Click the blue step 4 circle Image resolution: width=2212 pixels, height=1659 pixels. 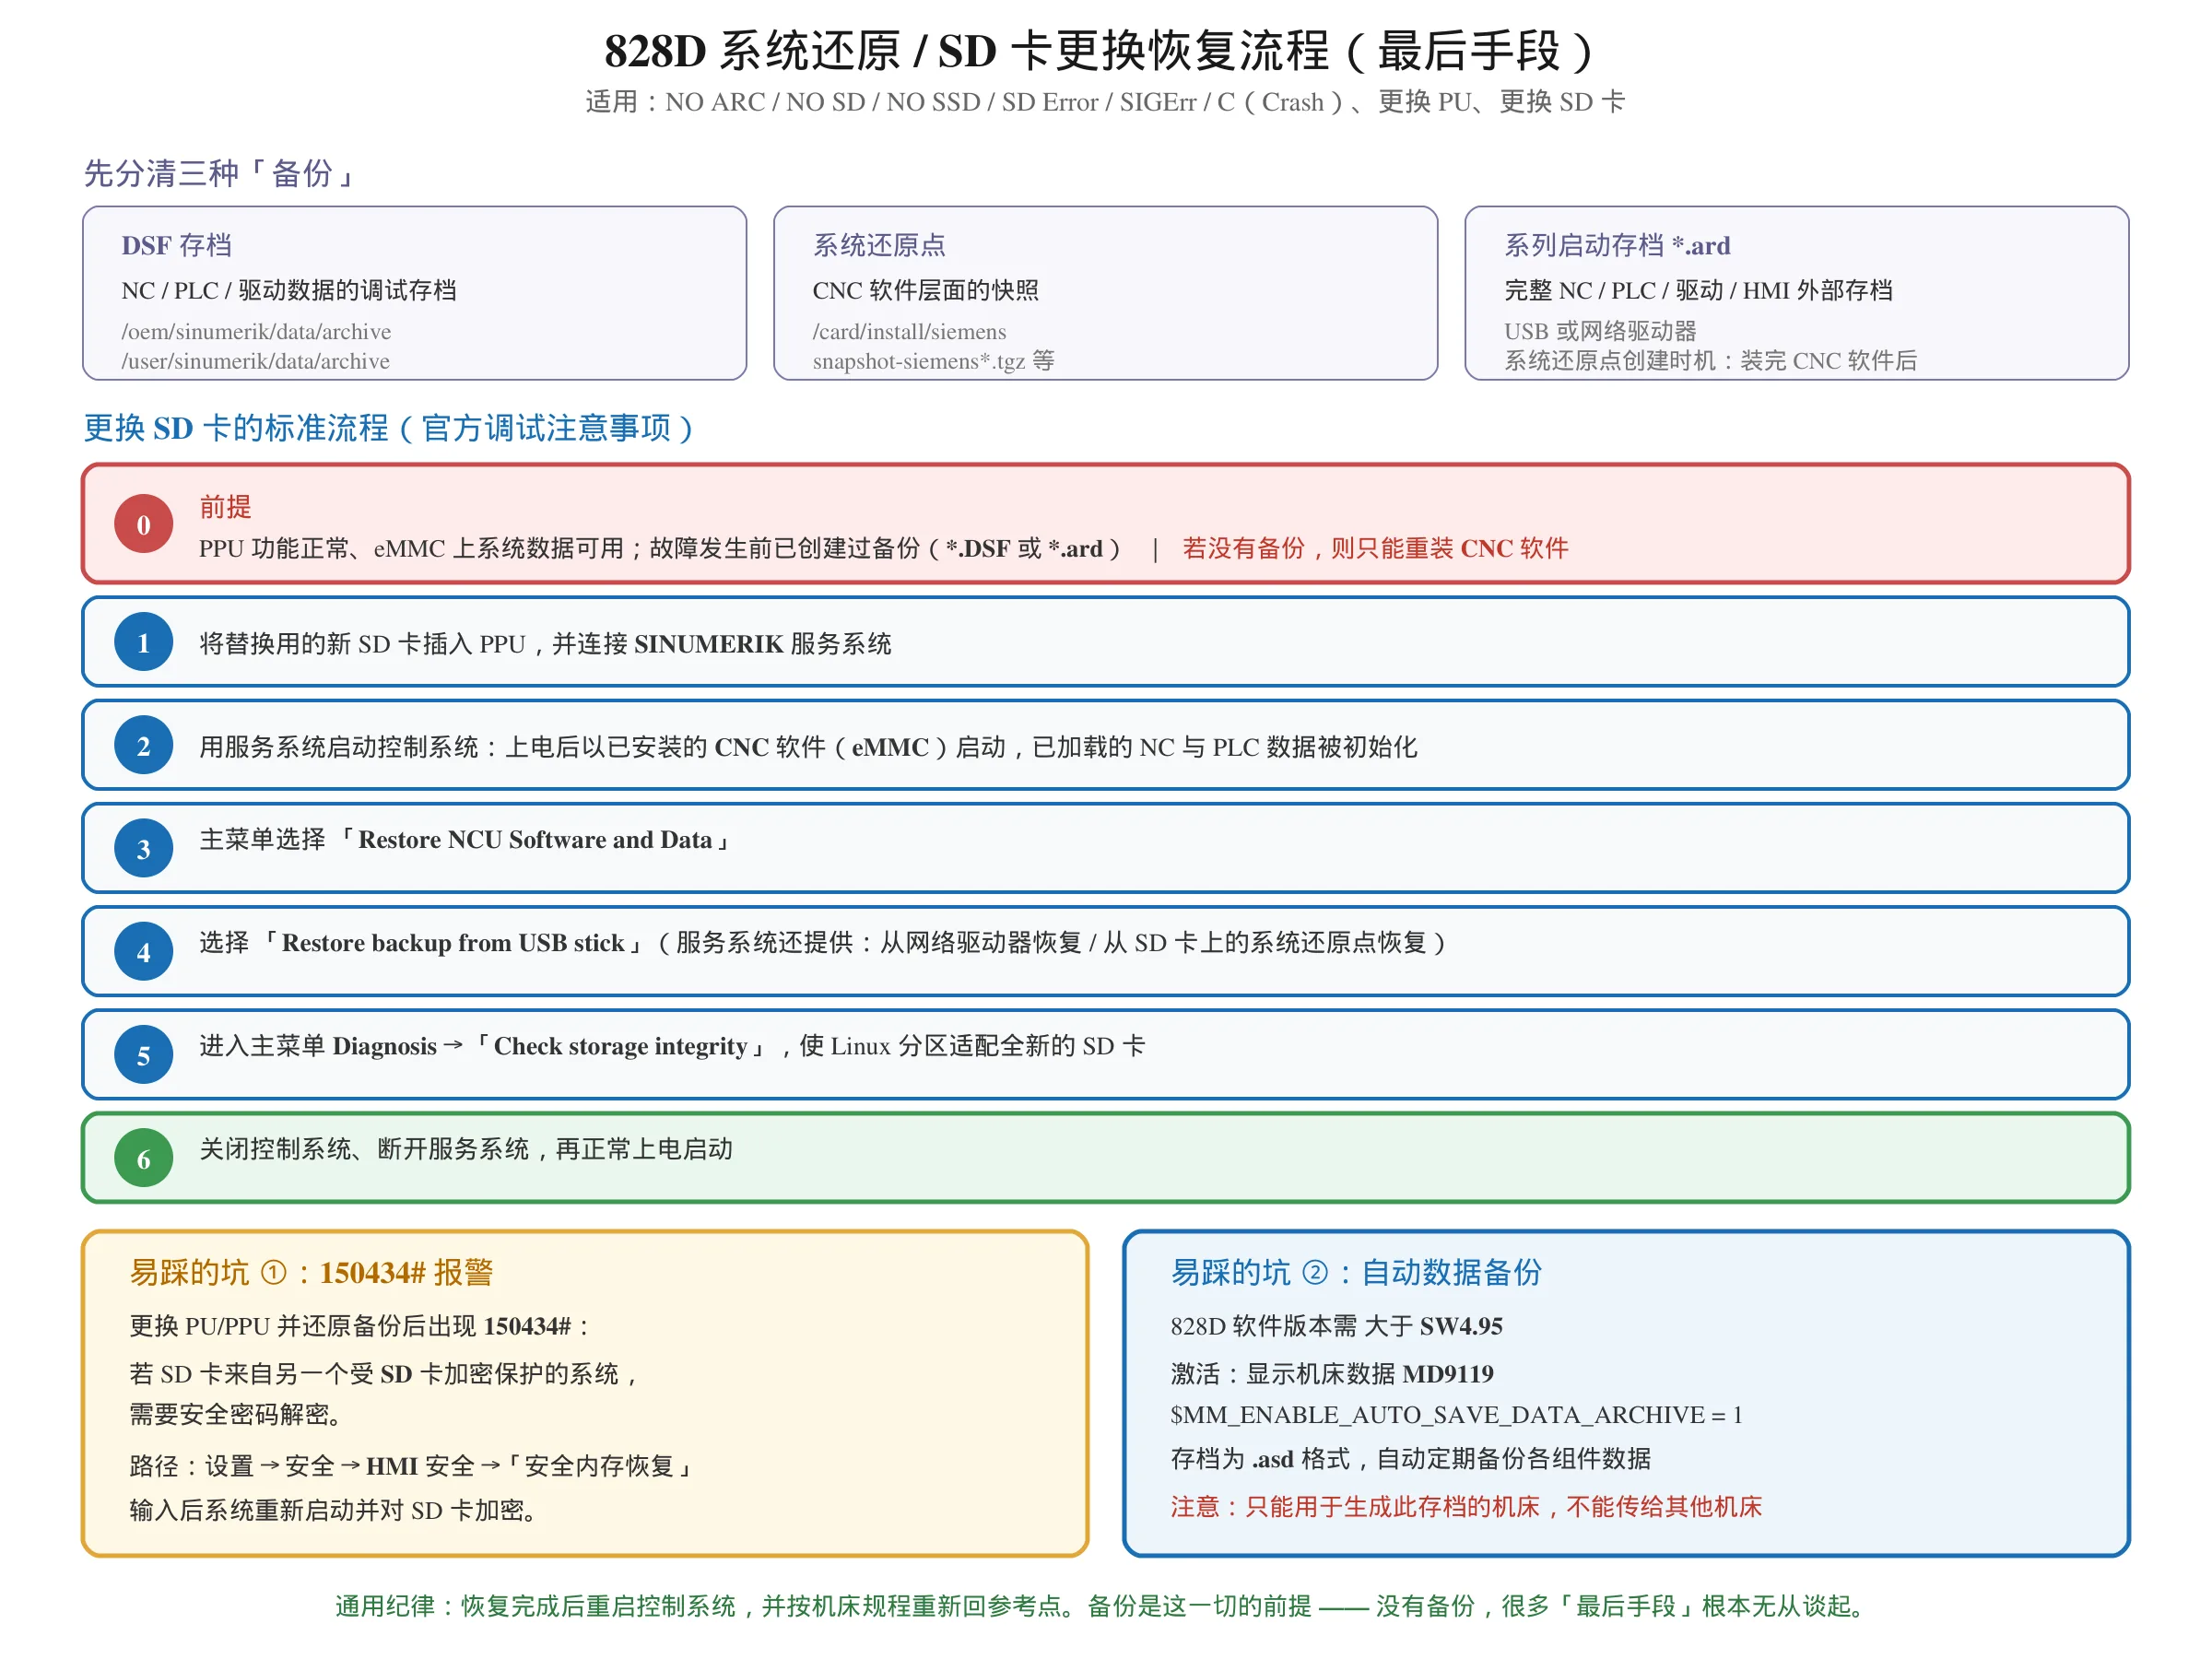(144, 951)
